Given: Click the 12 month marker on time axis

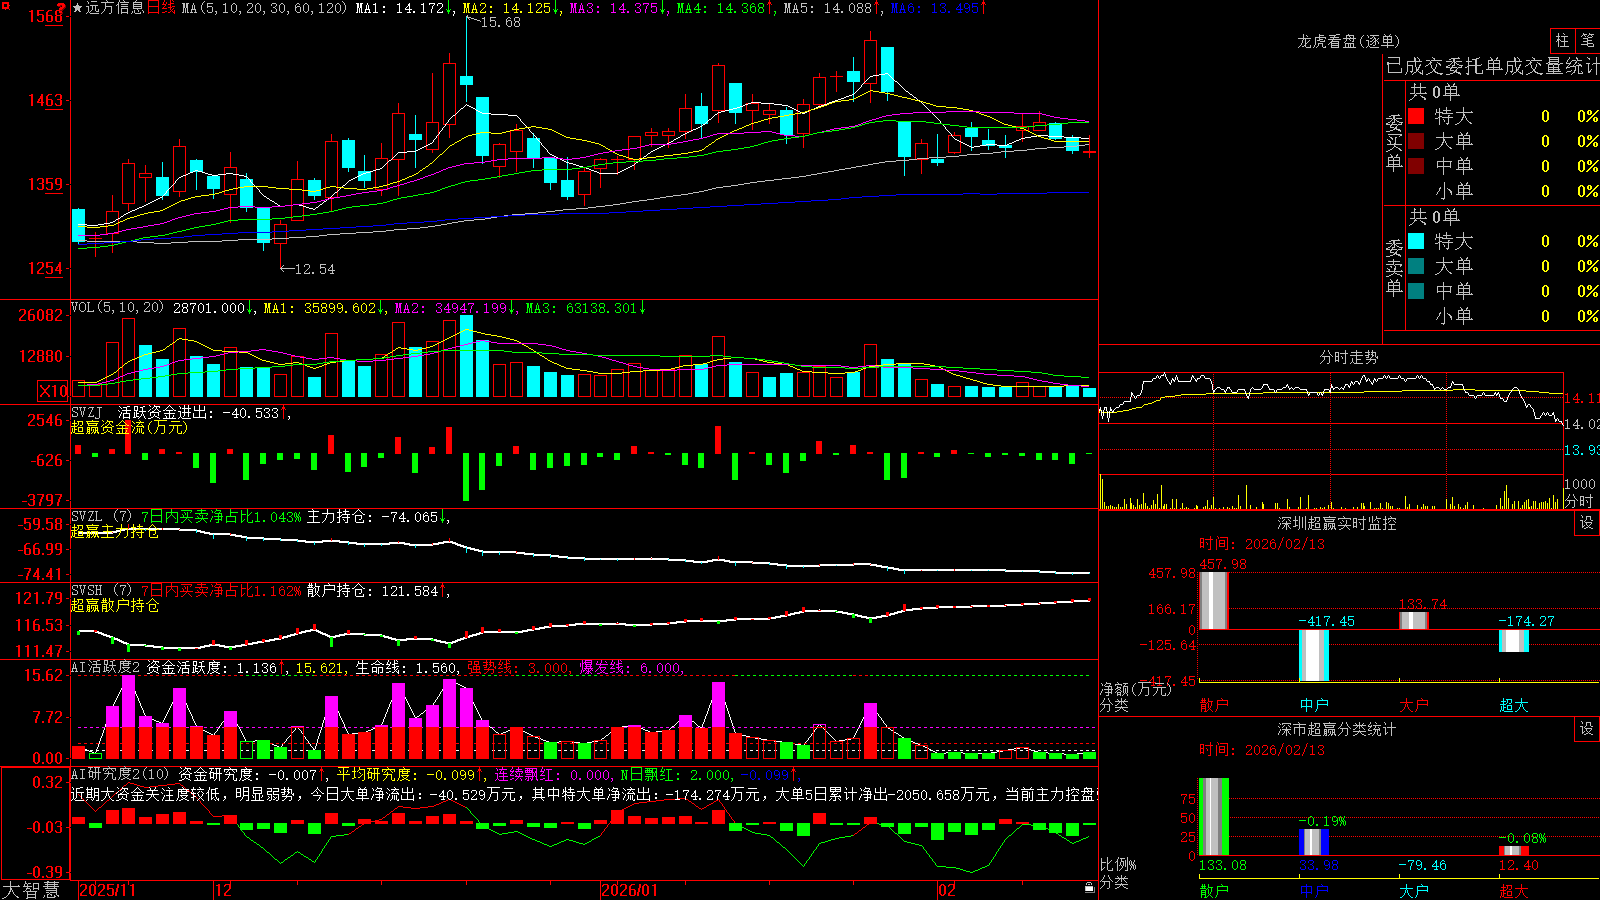Looking at the screenshot, I should [224, 890].
